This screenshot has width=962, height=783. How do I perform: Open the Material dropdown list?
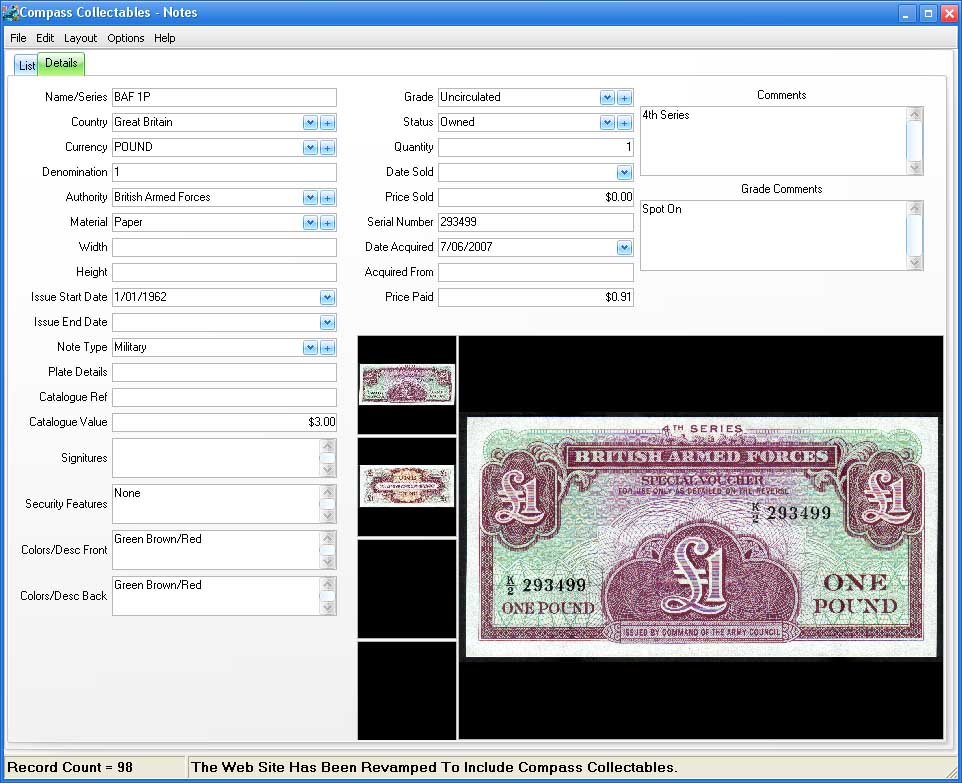(x=310, y=223)
